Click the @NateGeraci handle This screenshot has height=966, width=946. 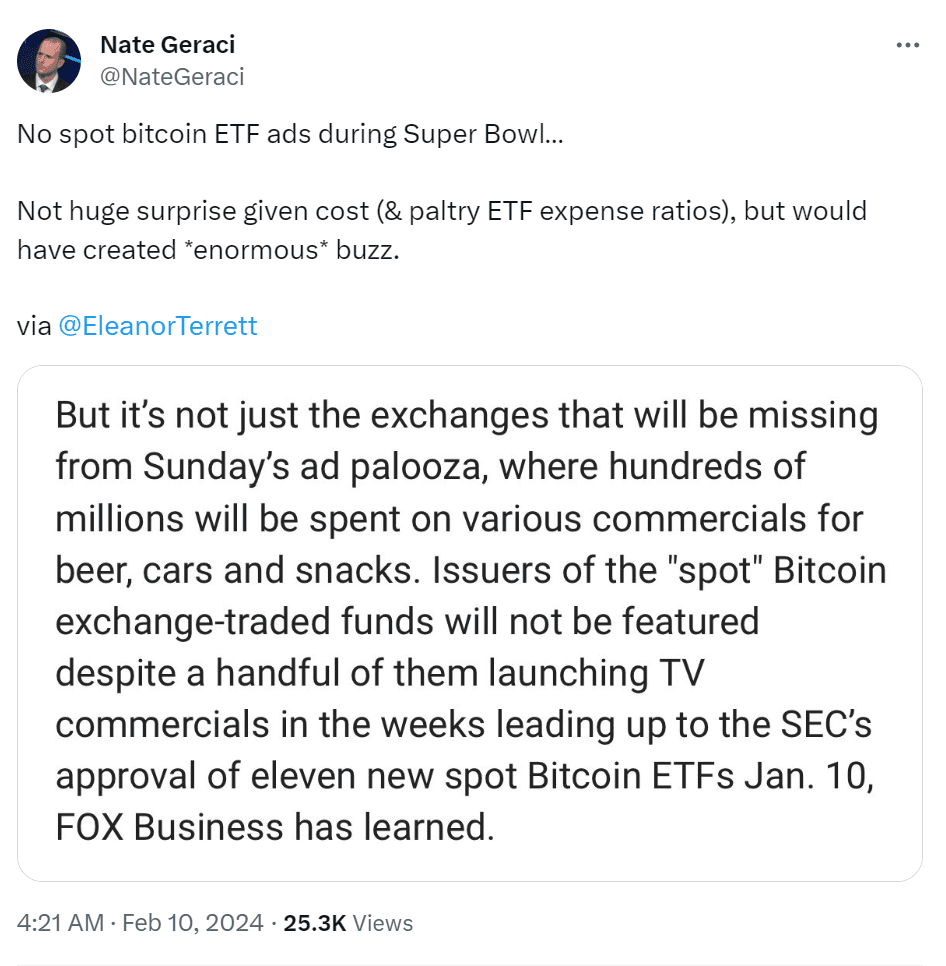tap(172, 77)
